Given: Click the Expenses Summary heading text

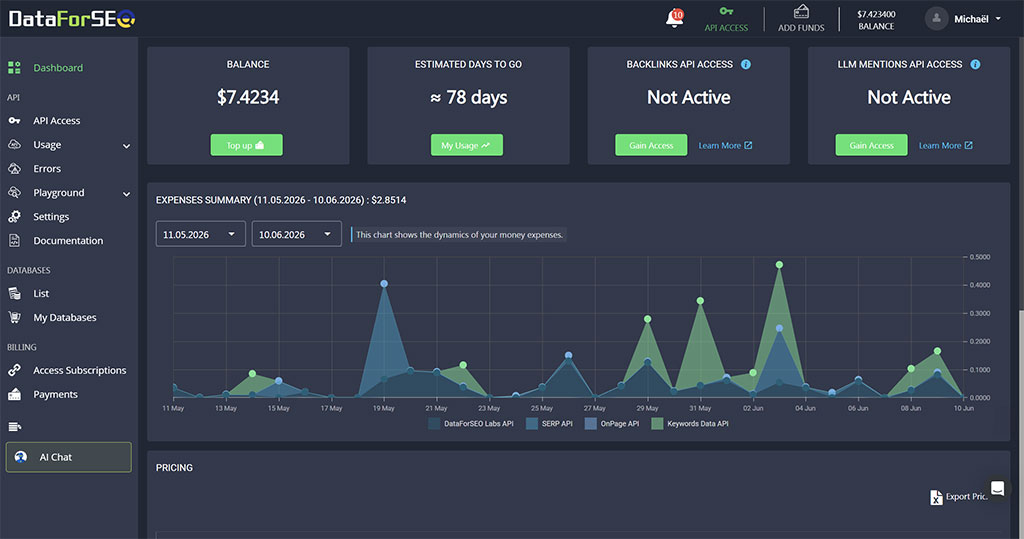Looking at the screenshot, I should tap(281, 200).
